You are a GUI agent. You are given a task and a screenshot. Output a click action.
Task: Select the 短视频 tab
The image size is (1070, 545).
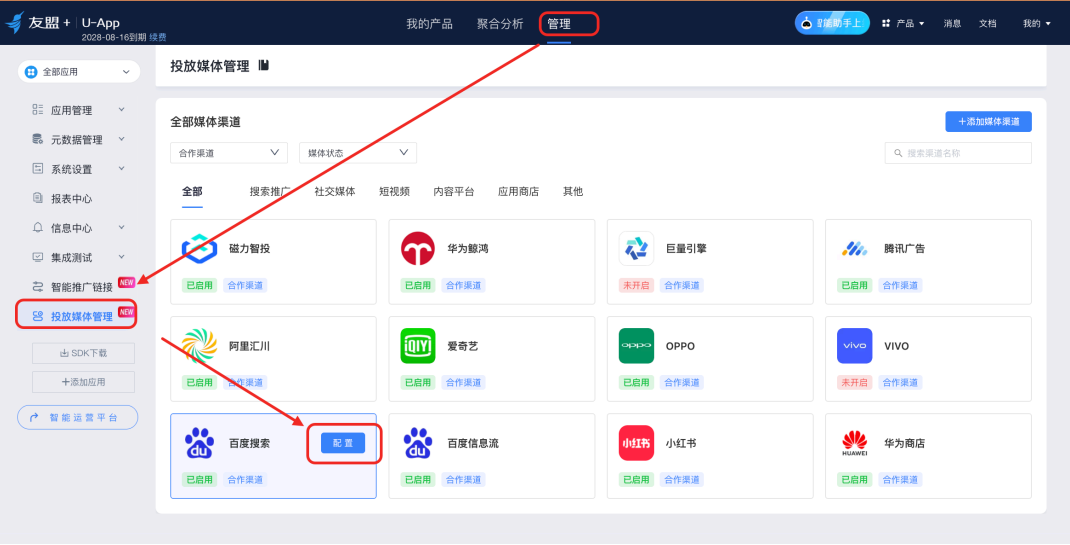pos(394,192)
